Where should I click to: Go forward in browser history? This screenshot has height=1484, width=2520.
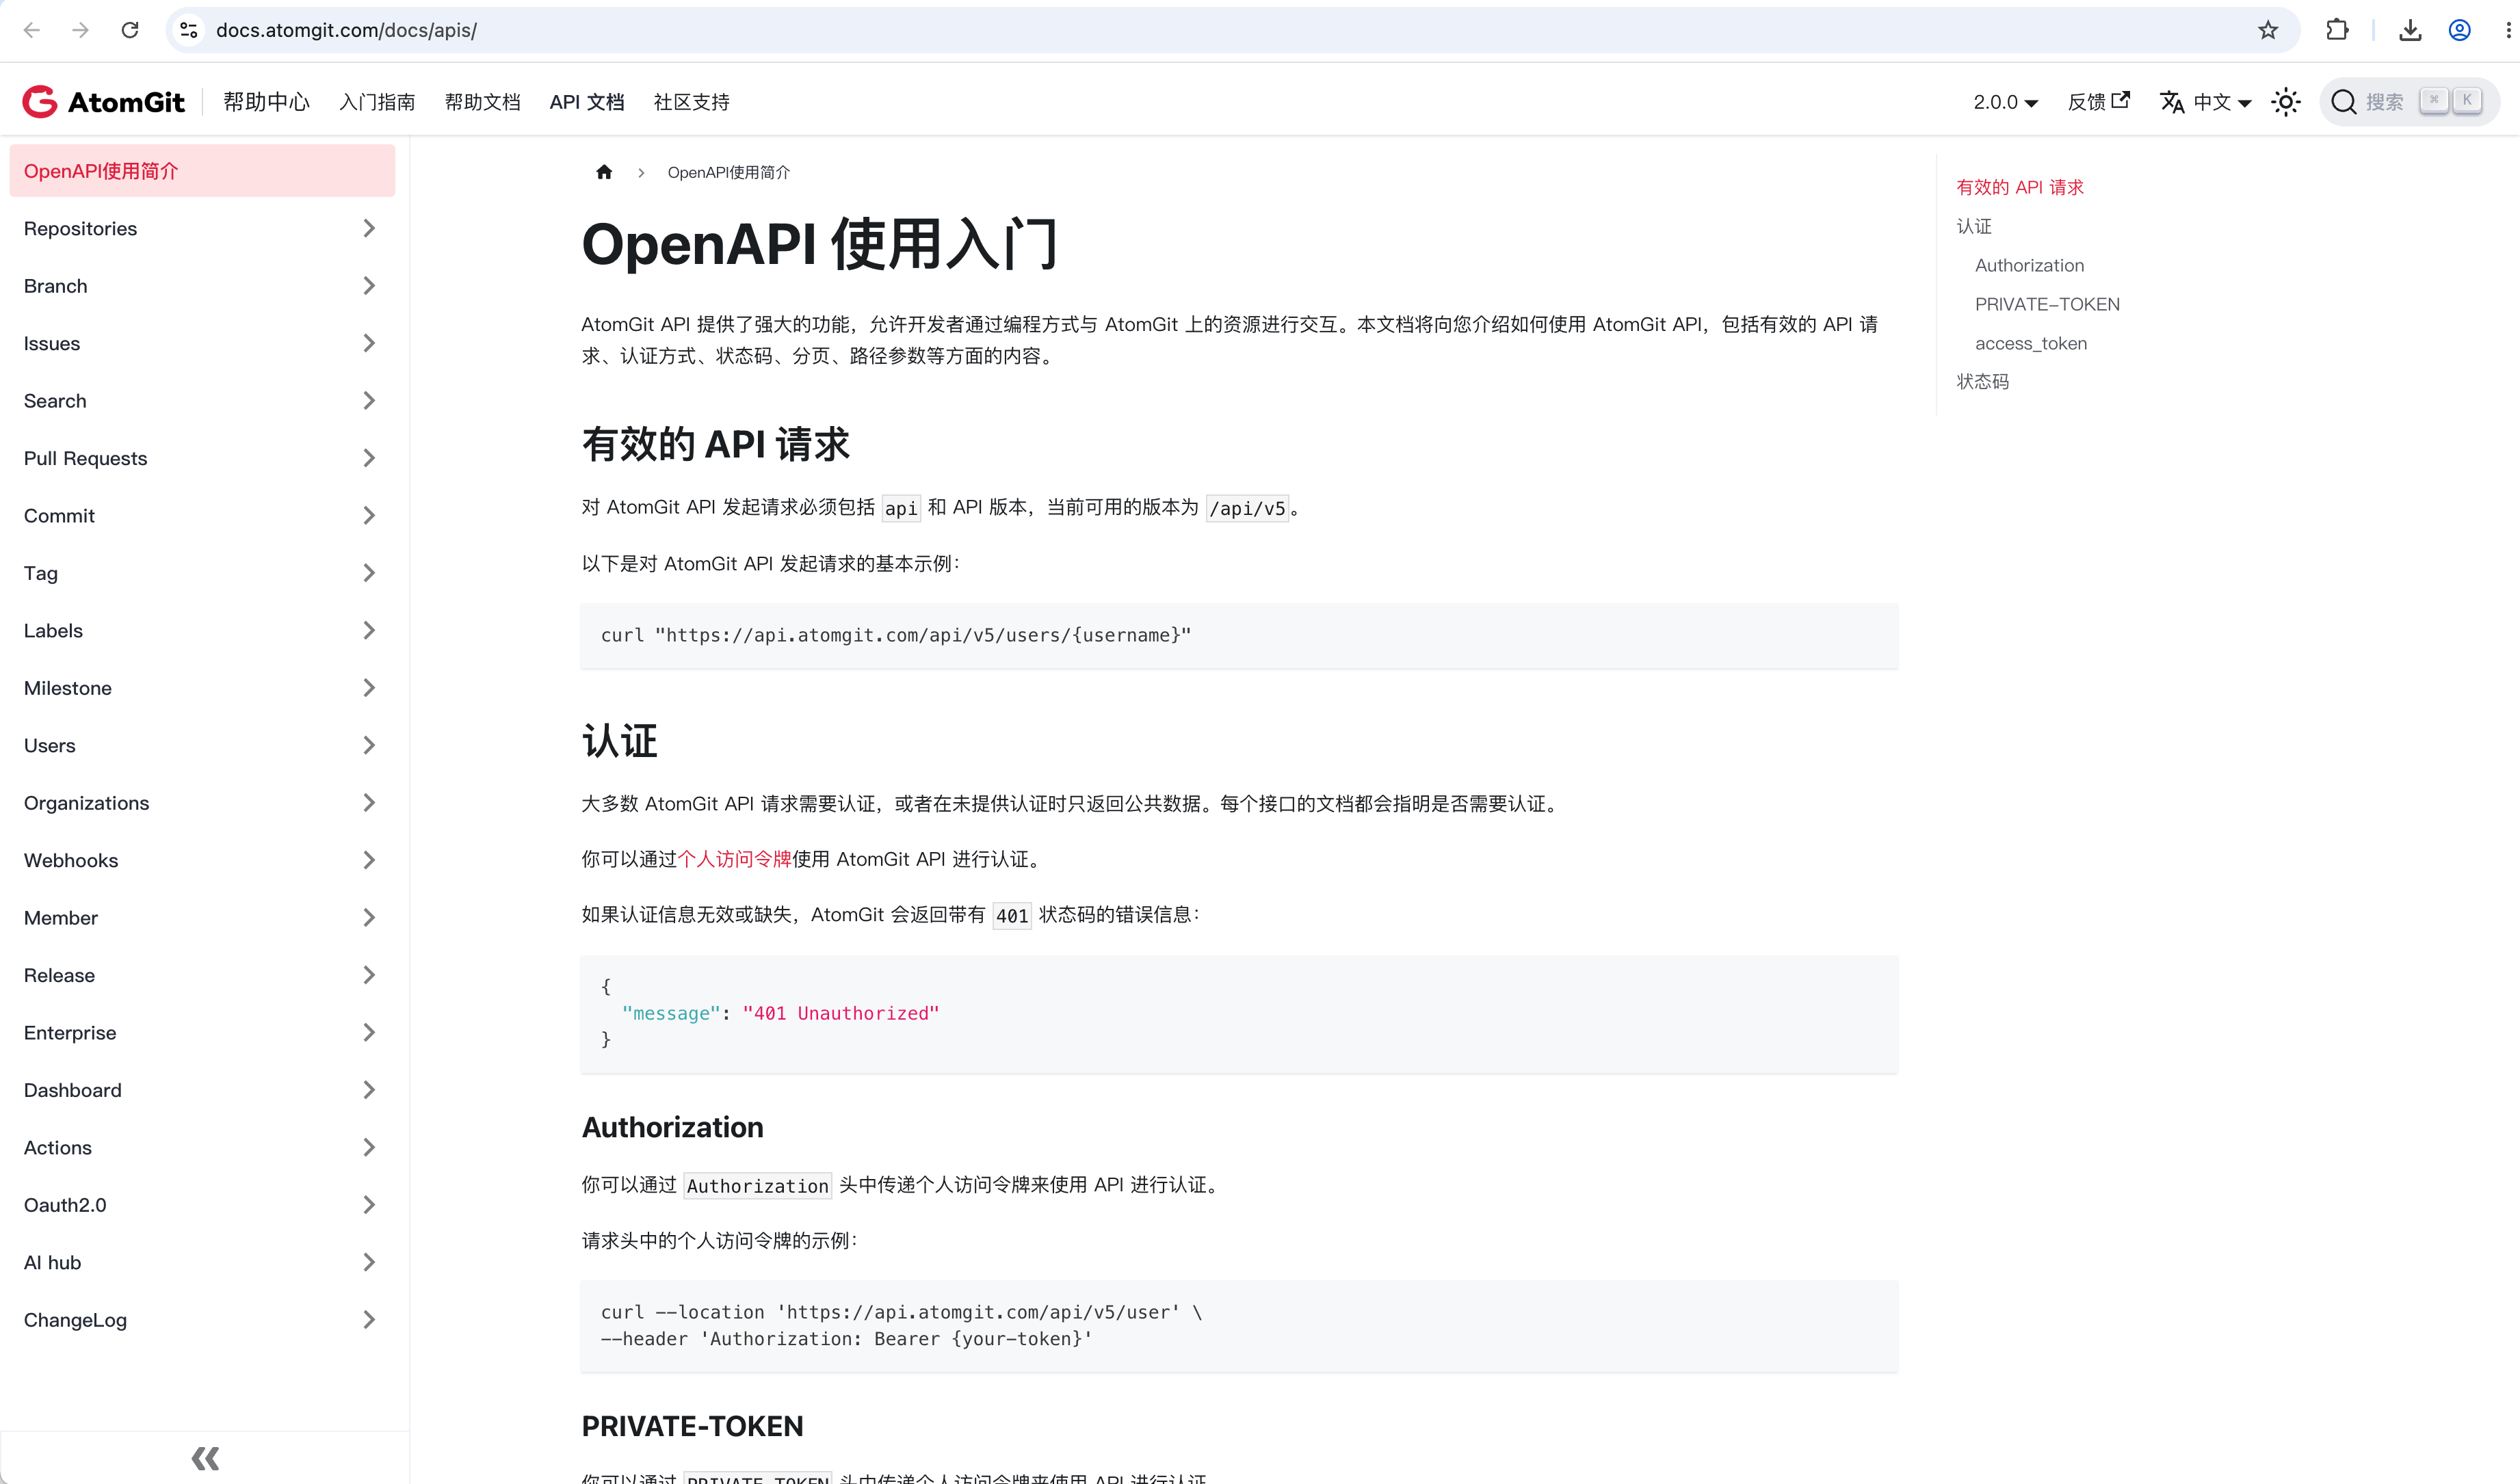[x=81, y=30]
